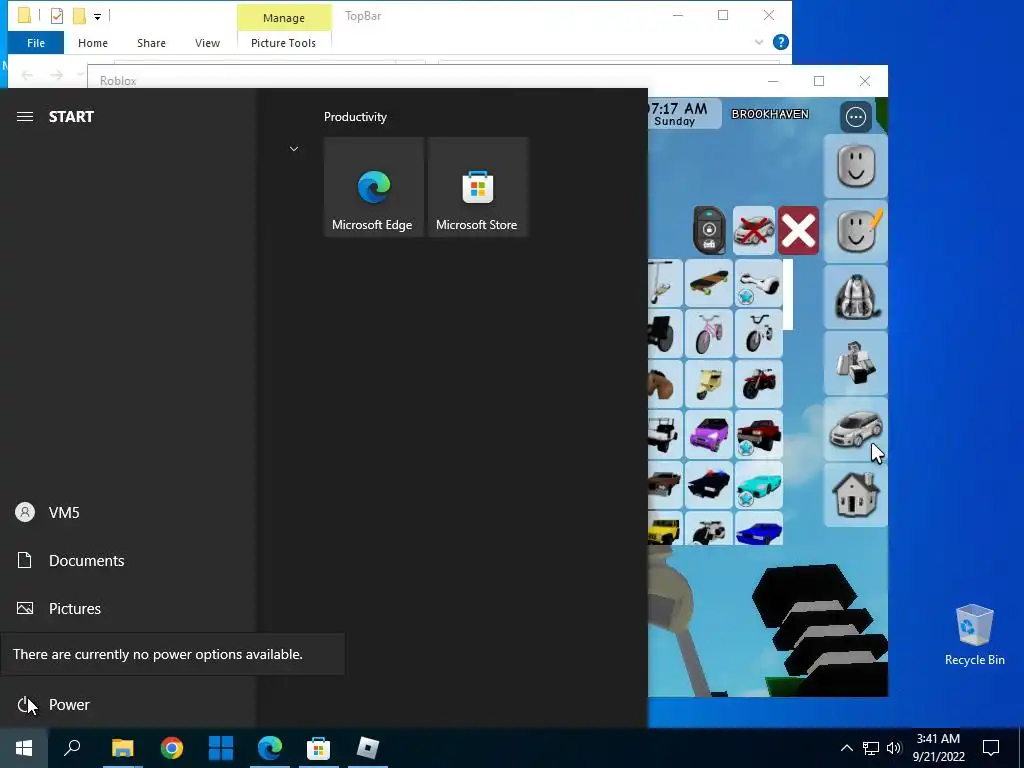1024x768 pixels.
Task: Go back in File Explorer
Action: click(x=27, y=76)
